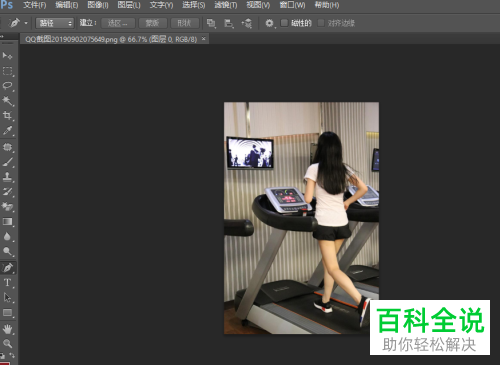Select the Lasso tool
The image size is (500, 365).
click(x=7, y=86)
